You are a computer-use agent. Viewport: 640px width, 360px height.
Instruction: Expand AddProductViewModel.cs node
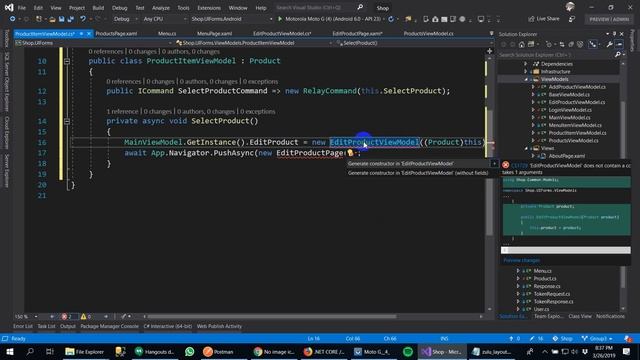pos(533,87)
